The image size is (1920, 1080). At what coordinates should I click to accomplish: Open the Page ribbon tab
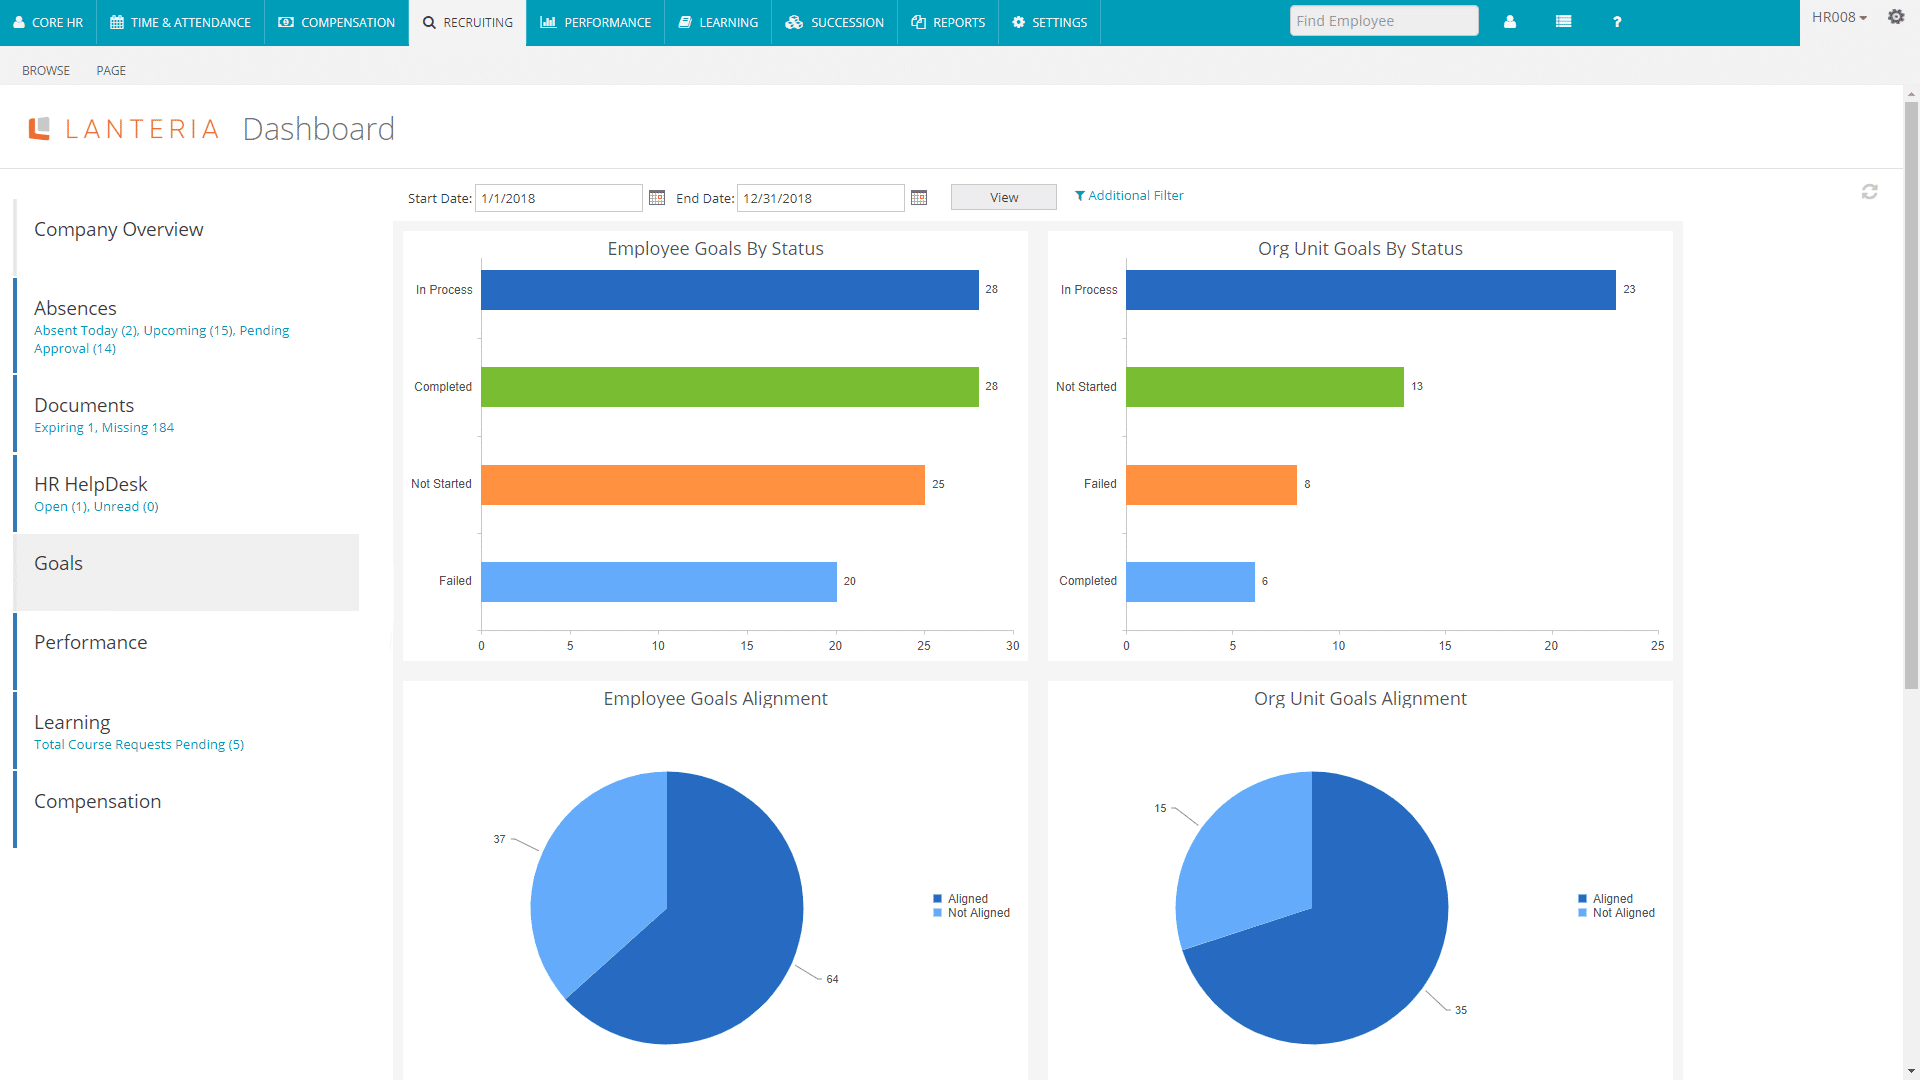(111, 70)
